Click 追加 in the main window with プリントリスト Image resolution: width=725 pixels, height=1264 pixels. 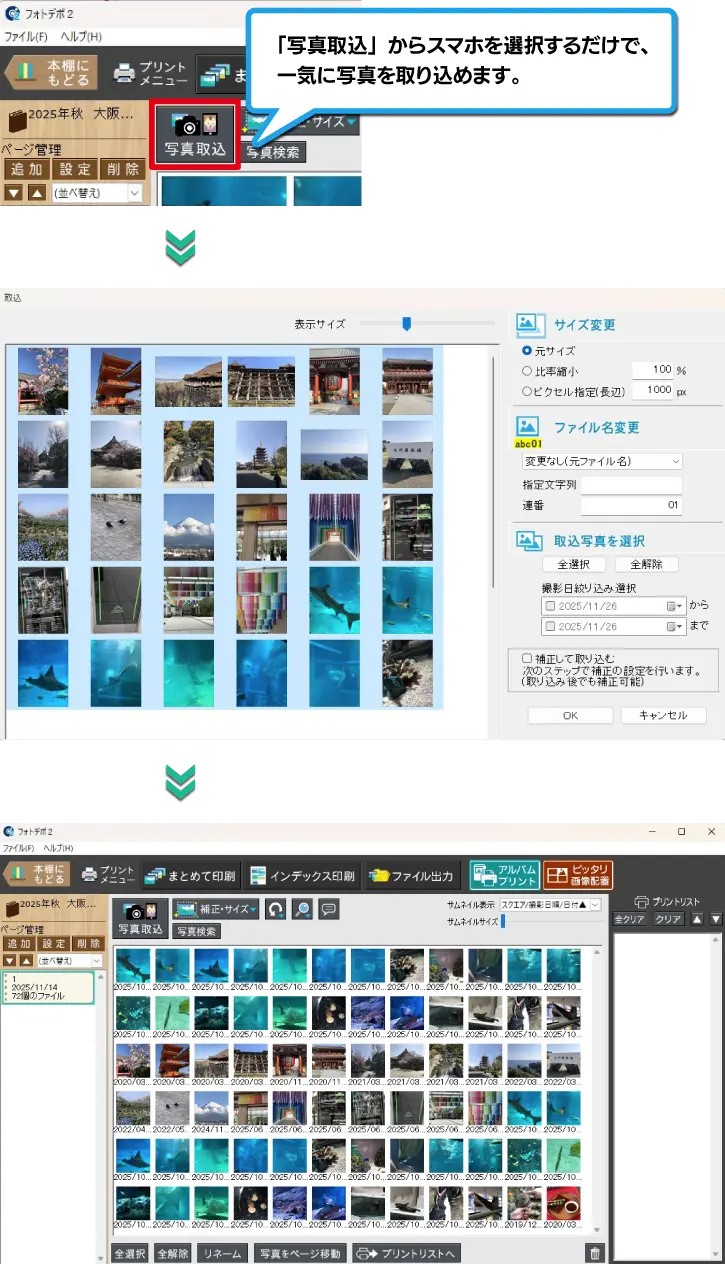tap(19, 943)
